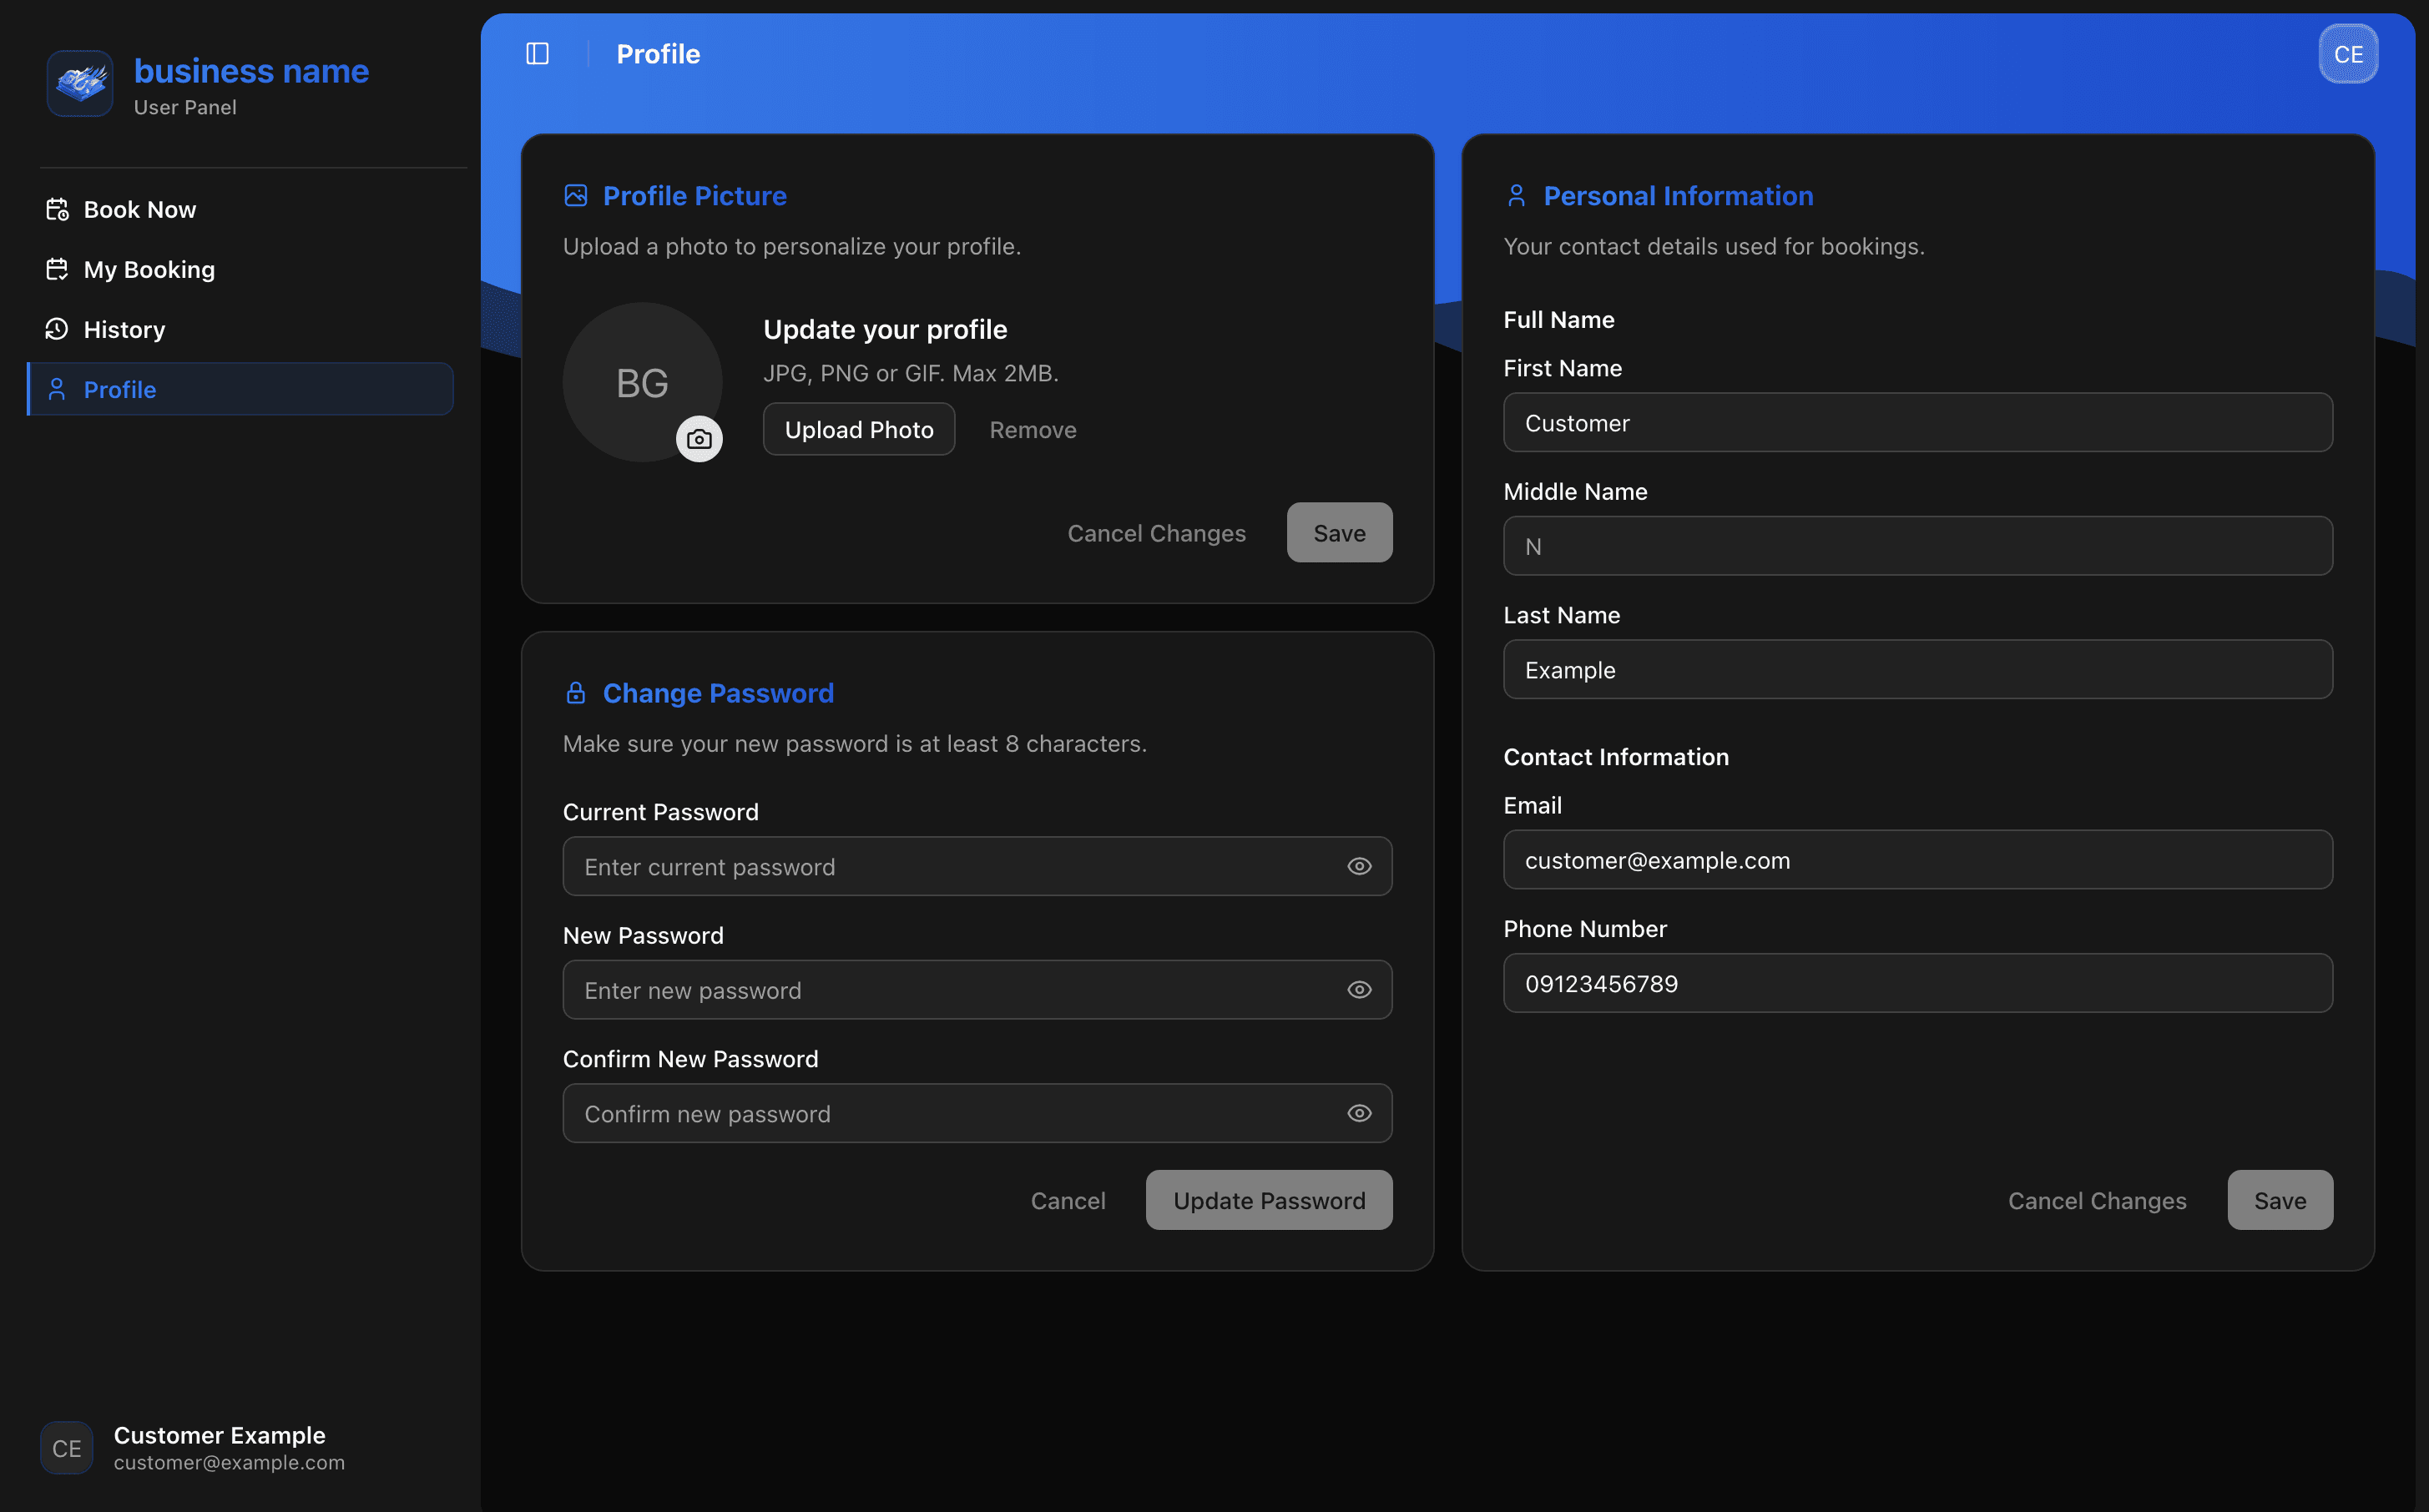Click Cancel Changes in Personal Information card
Viewport: 2429px width, 1512px height.
(2097, 1200)
